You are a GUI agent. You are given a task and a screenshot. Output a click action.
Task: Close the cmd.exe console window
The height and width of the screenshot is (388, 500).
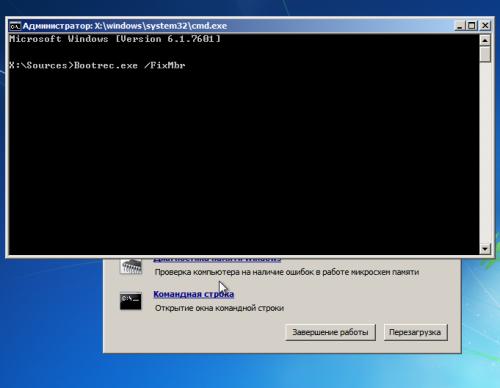tap(485, 26)
